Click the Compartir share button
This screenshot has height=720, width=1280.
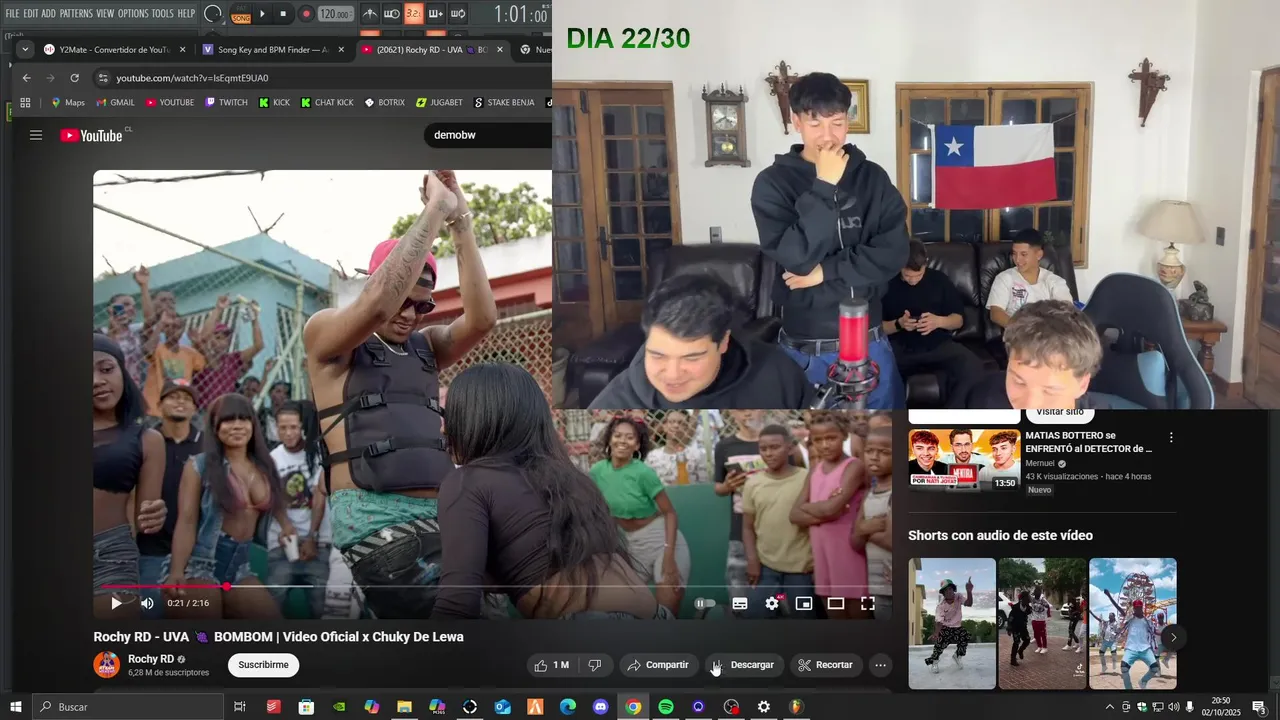coord(657,665)
